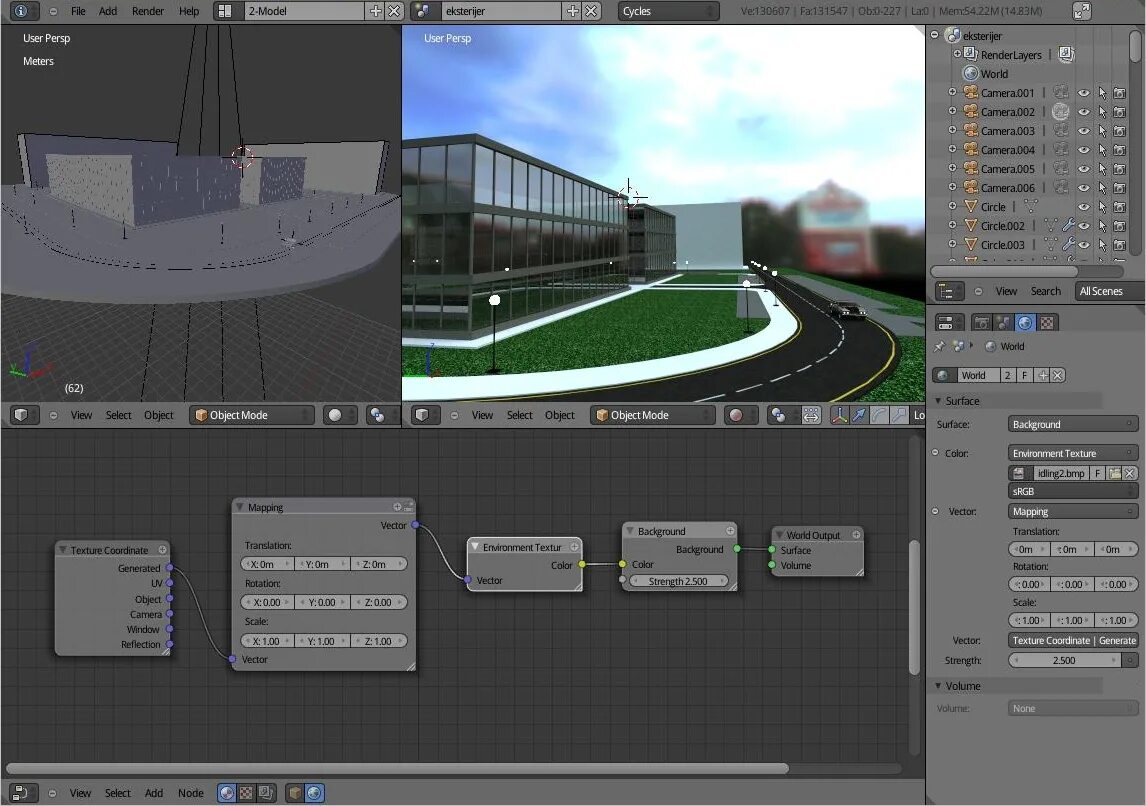Click the scene browse icon beside eksterijer
Image resolution: width=1146 pixels, height=806 pixels.
[422, 11]
